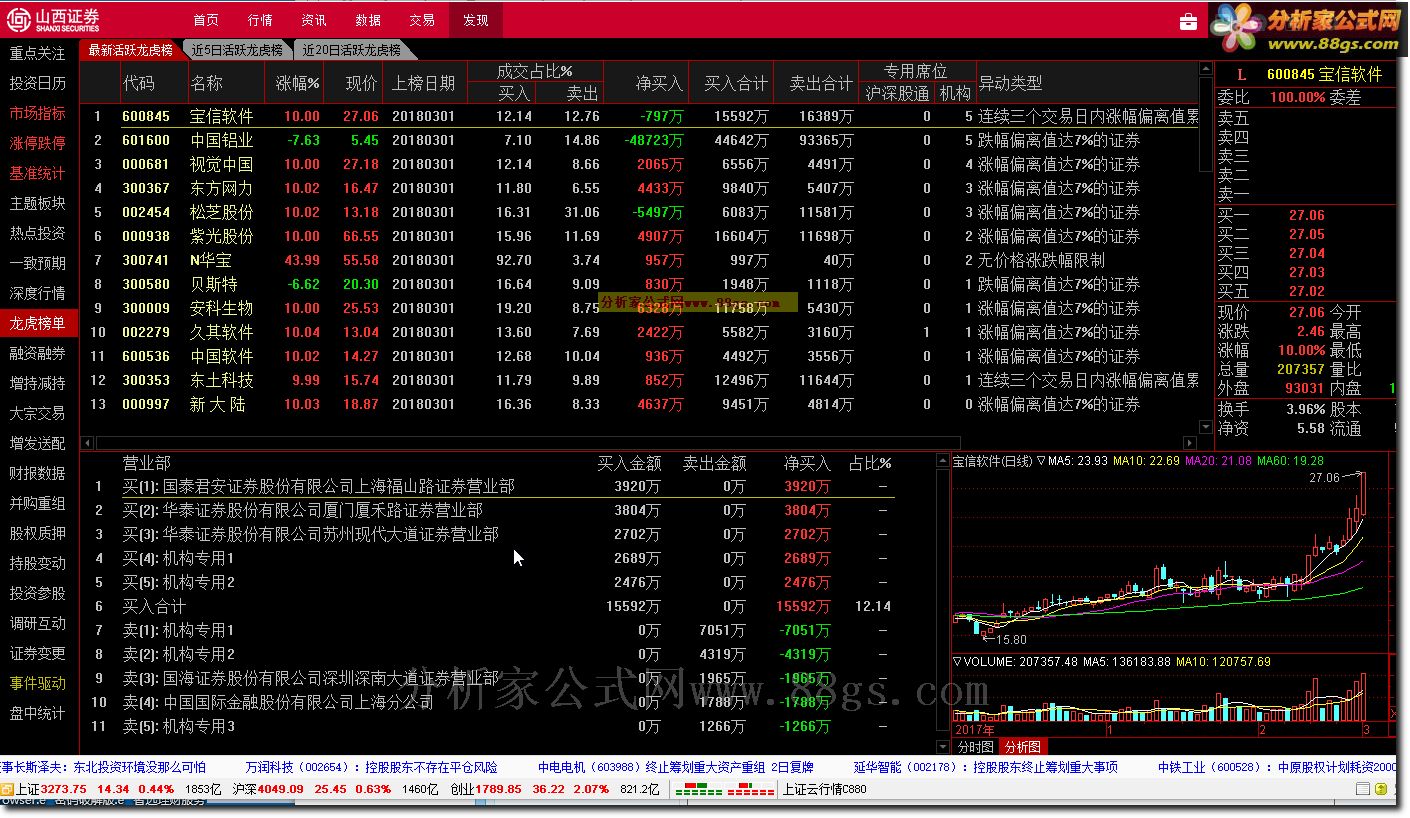Viewport: 1410px width, 818px height.
Task: Click up arrow of broker list scrollbar
Action: coord(942,461)
